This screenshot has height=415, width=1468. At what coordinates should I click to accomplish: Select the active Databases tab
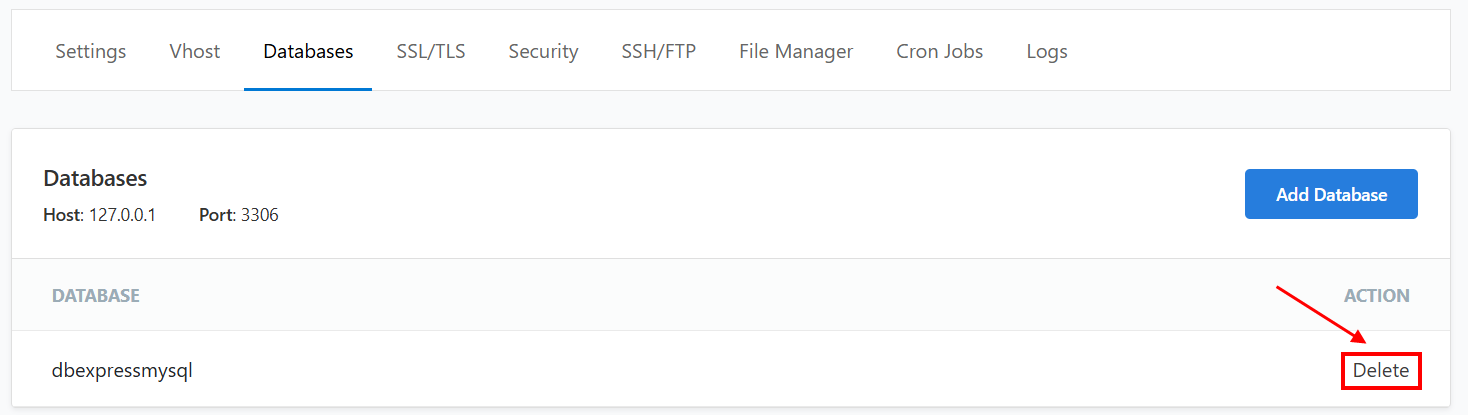308,51
